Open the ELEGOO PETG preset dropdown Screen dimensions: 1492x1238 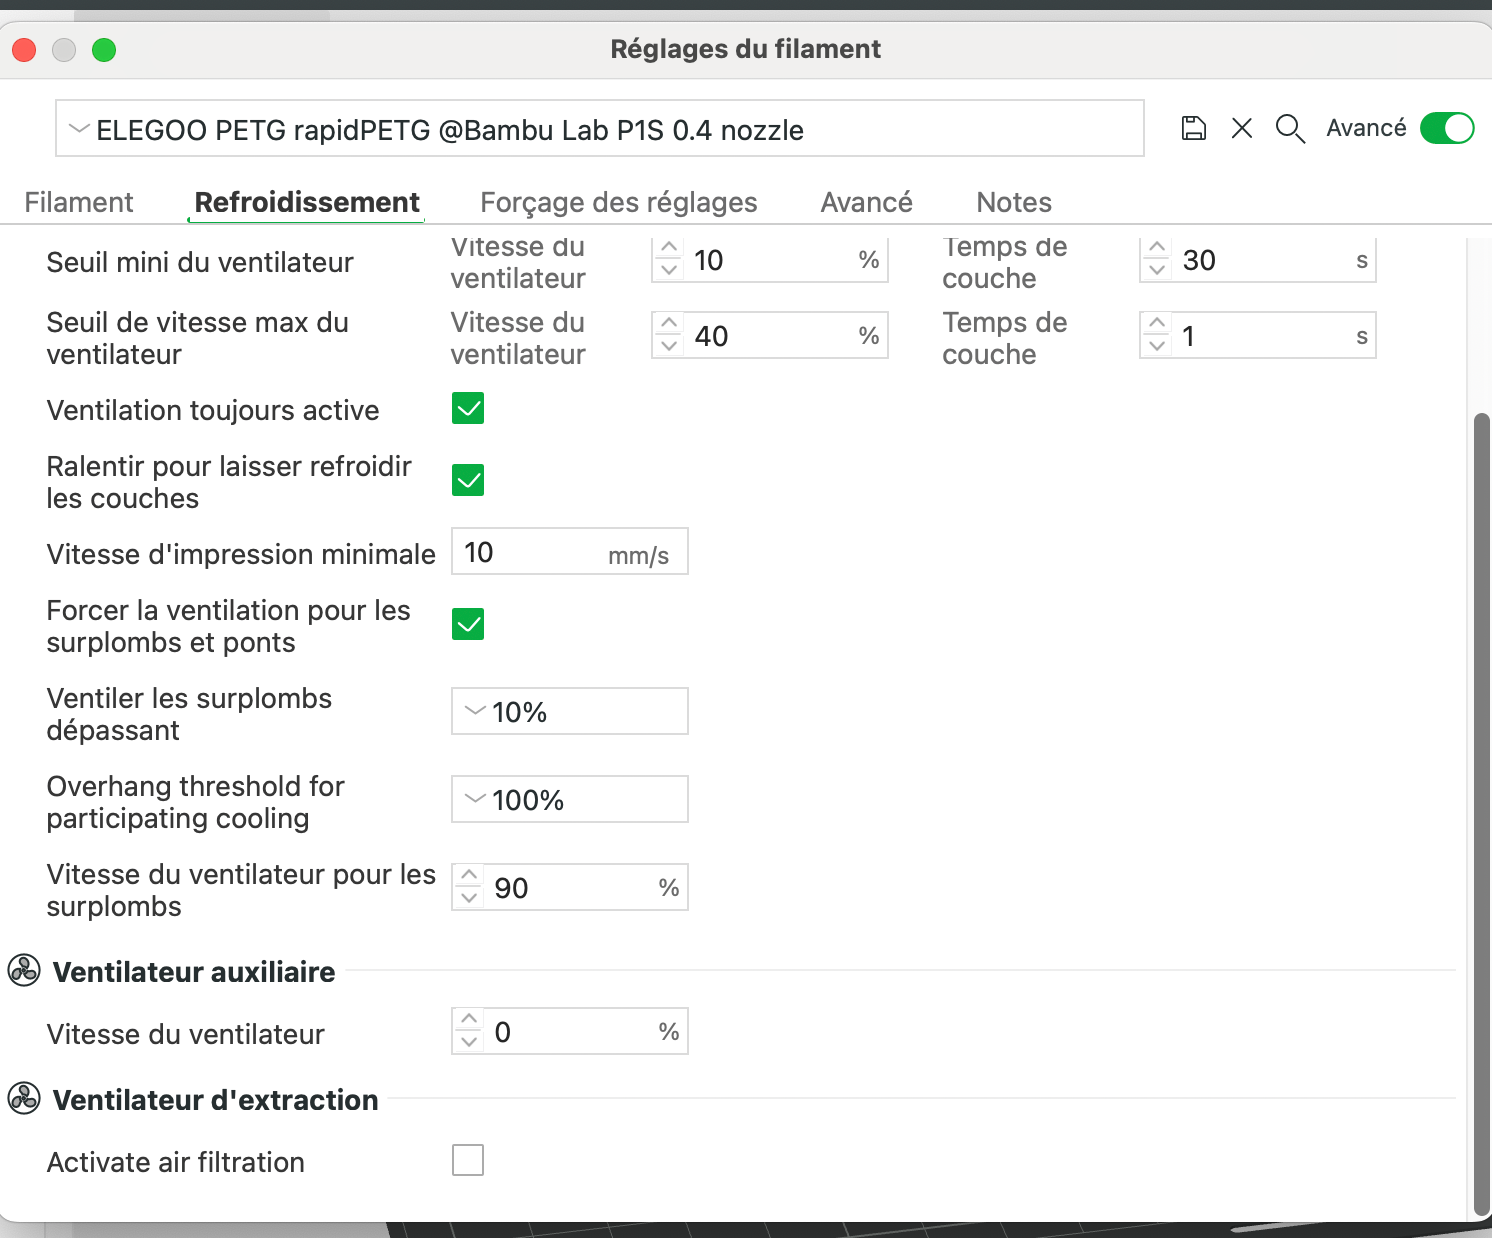coord(600,128)
